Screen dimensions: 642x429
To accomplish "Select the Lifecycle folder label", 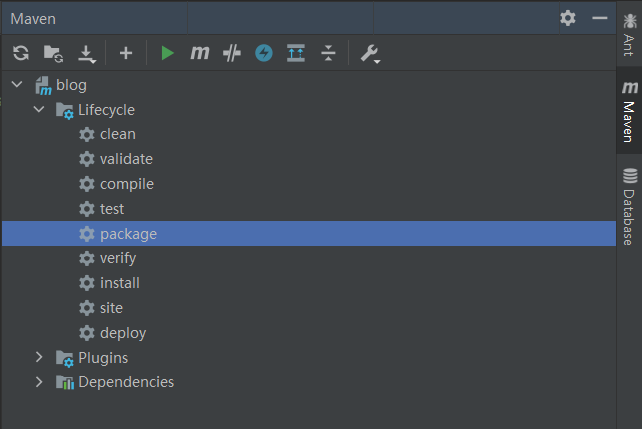I will coord(106,110).
